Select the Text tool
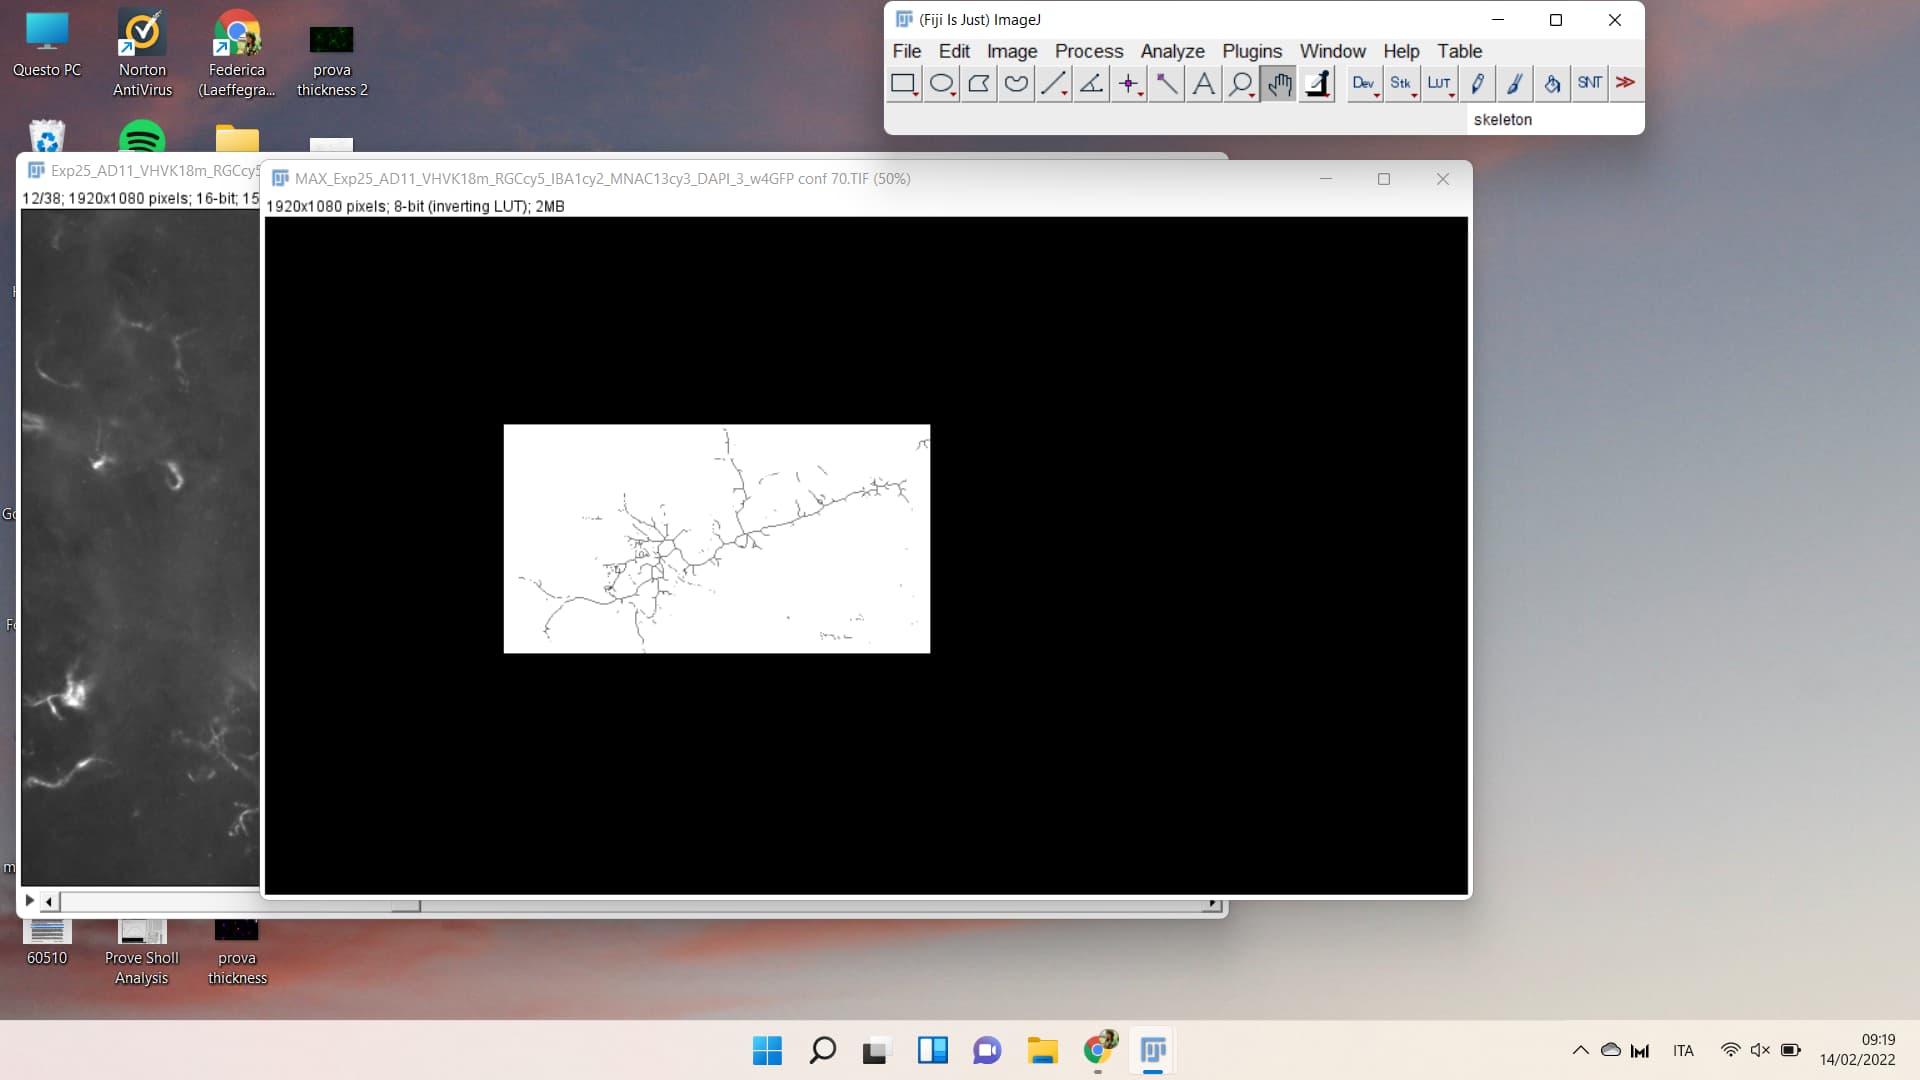1920x1080 pixels. [1203, 84]
